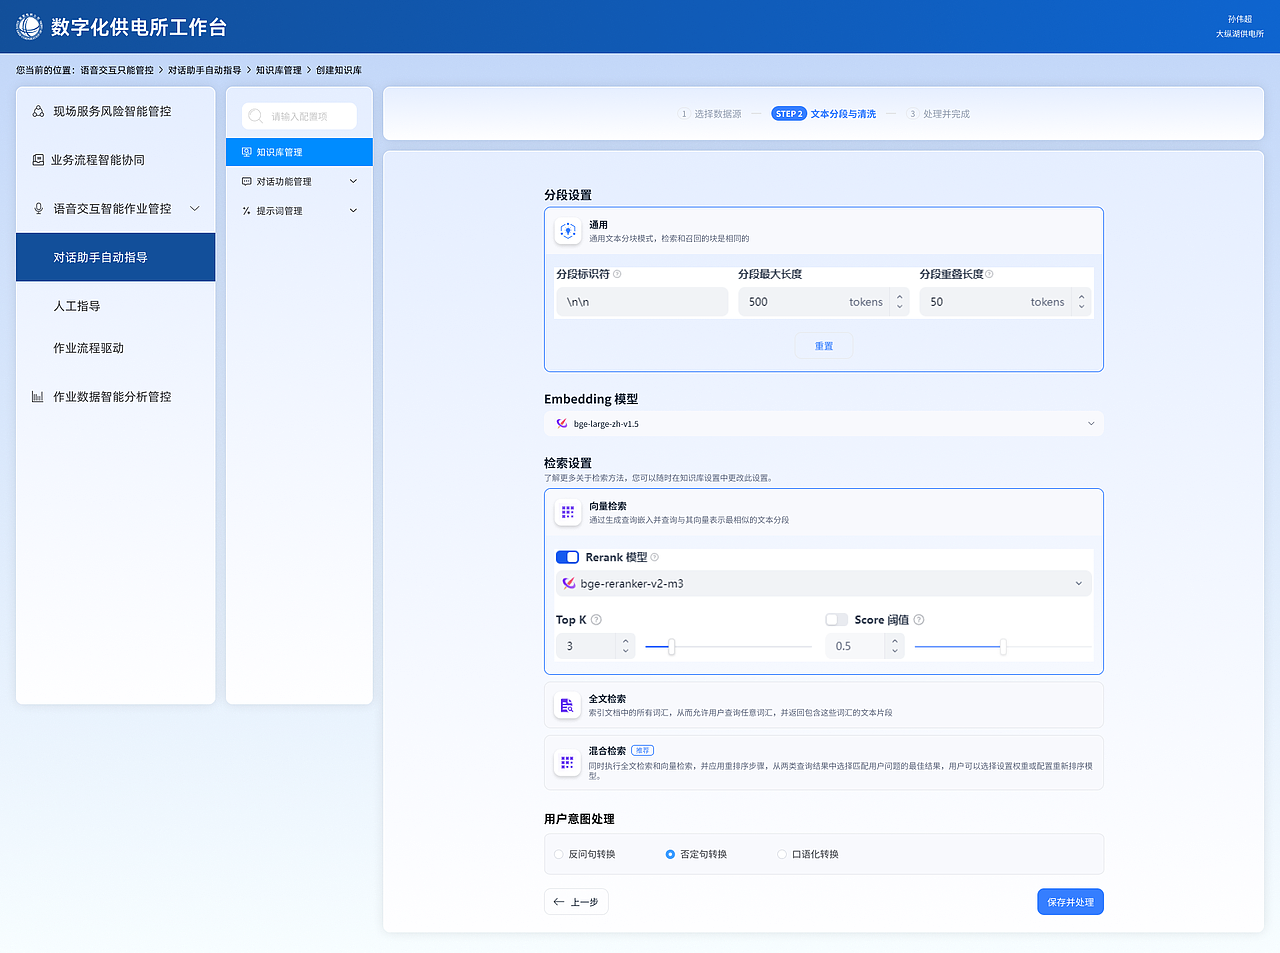Toggle the Rerank 模型 switch off
Viewport: 1280px width, 953px height.
click(567, 557)
